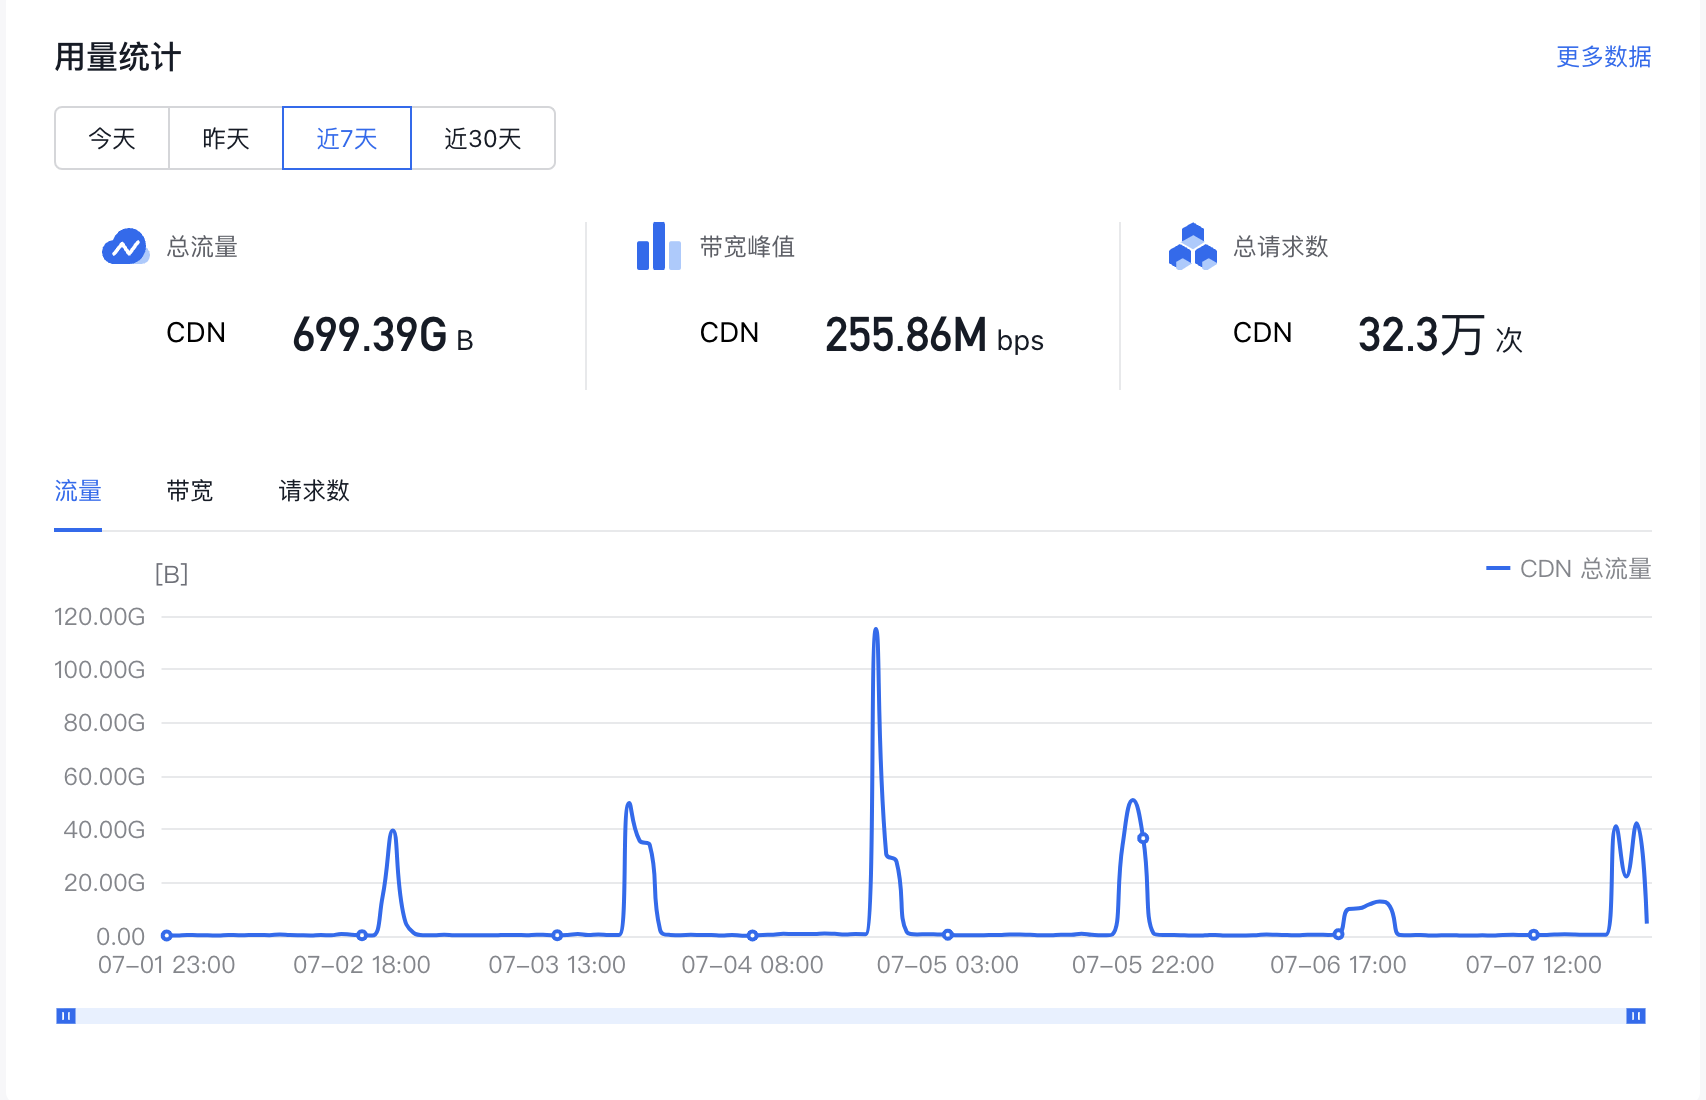Click the 带宽峰值 bar chart icon
Viewport: 1706px width, 1100px height.
[658, 246]
